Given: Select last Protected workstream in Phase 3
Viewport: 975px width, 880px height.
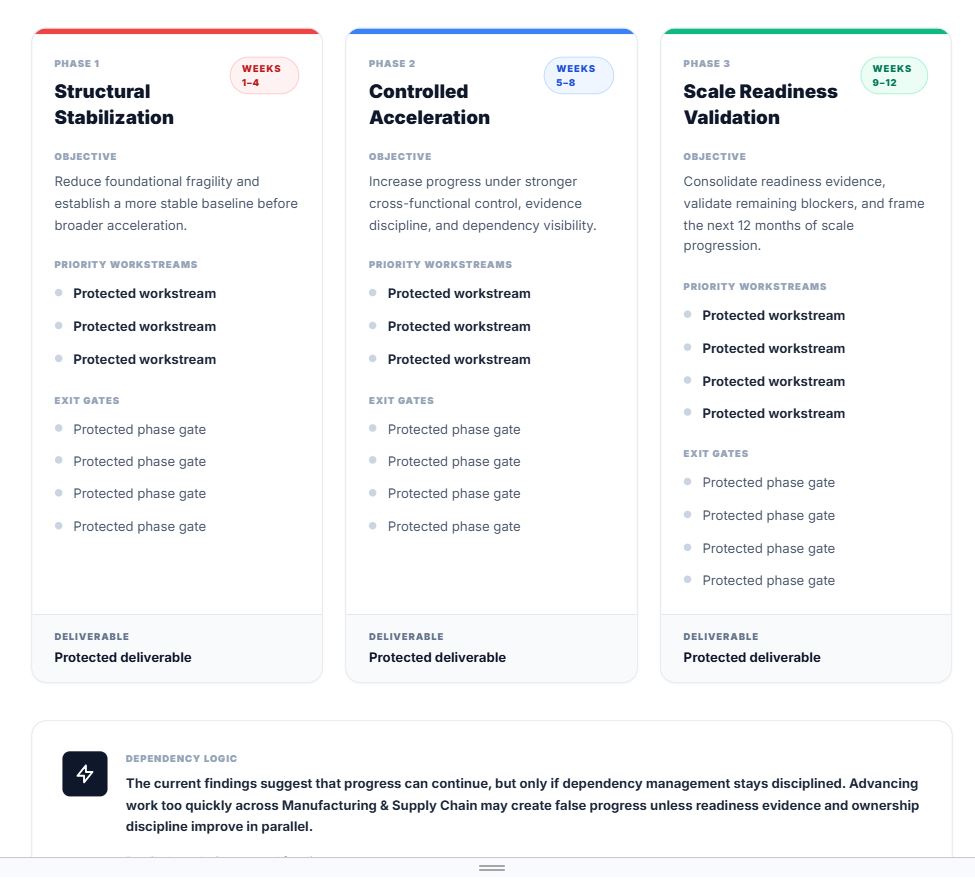Looking at the screenshot, I should [x=773, y=413].
